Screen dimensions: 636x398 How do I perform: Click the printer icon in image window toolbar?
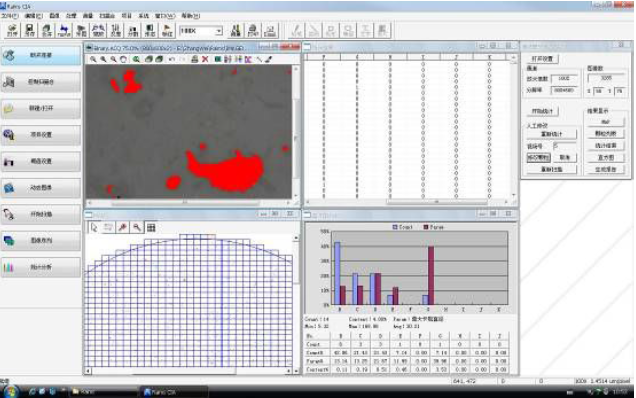(195, 59)
